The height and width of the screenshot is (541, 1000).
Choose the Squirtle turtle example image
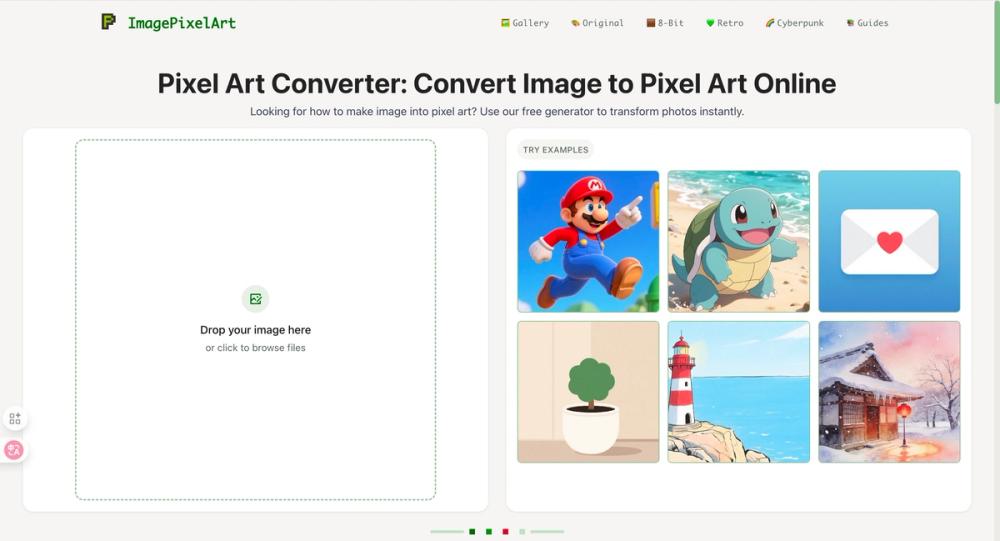point(739,241)
